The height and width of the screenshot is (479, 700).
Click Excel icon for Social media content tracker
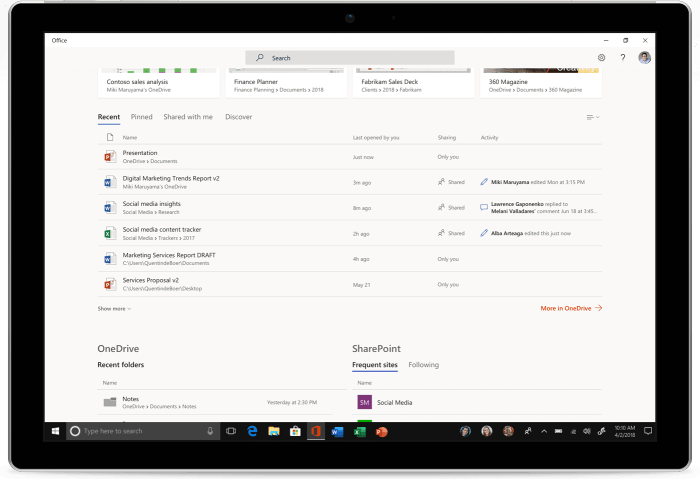[110, 233]
